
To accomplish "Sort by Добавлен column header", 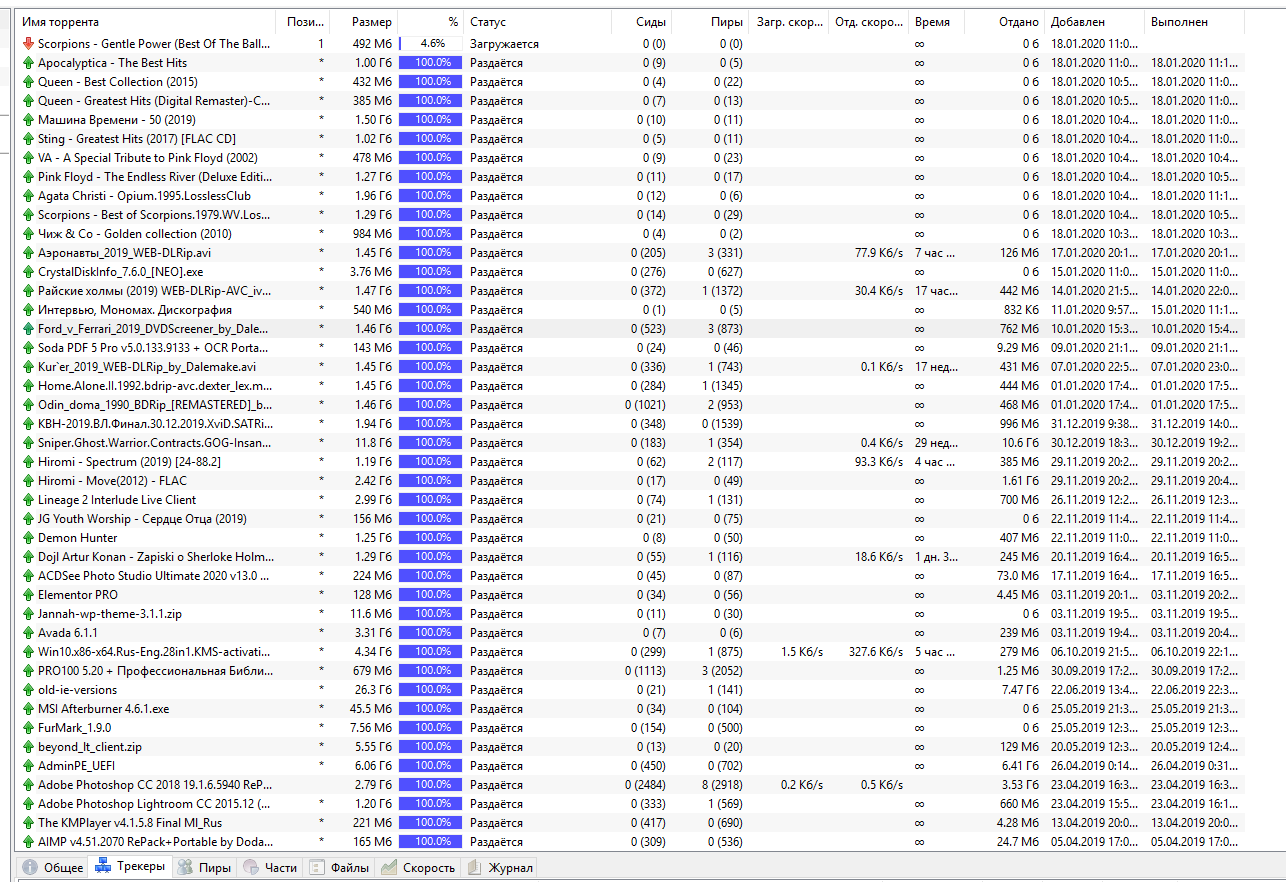I will [1094, 21].
